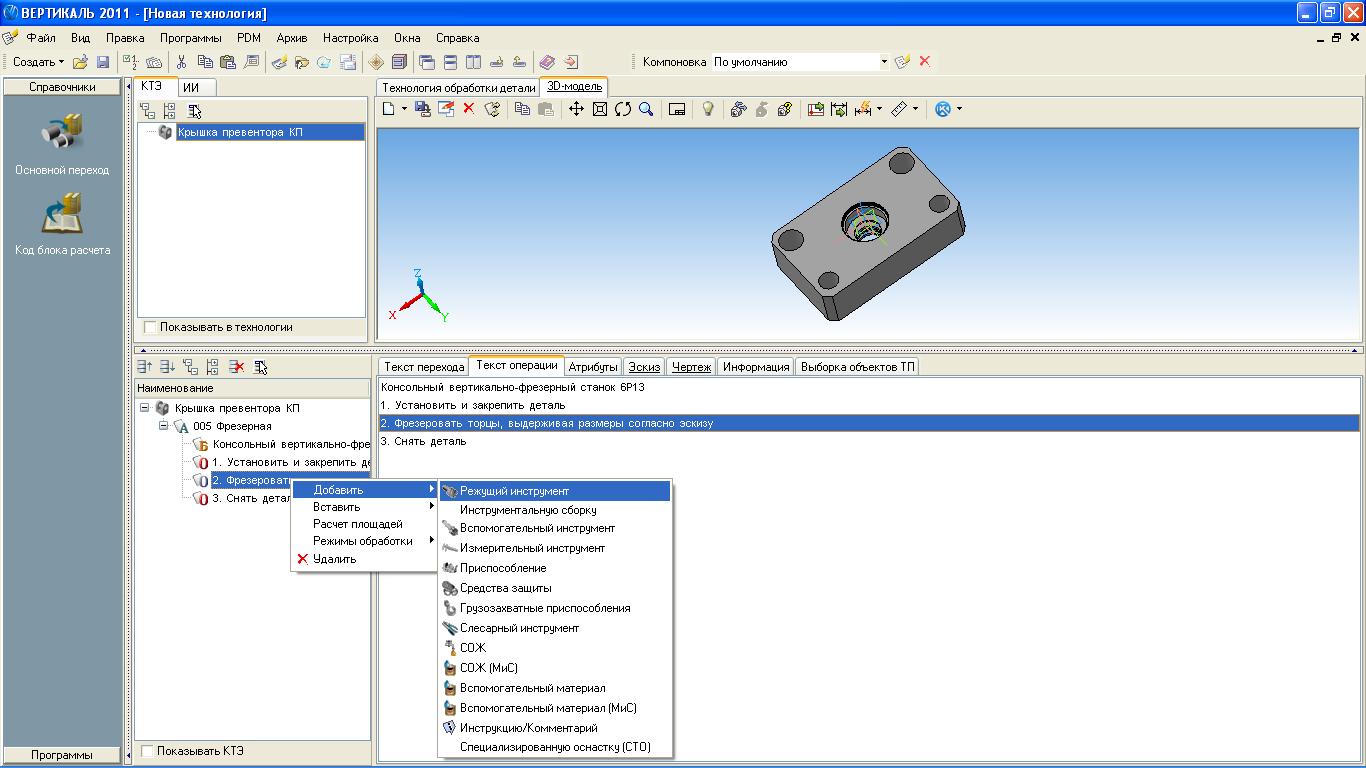1366x768 pixels.
Task: Select the rotate model tool
Action: point(623,109)
